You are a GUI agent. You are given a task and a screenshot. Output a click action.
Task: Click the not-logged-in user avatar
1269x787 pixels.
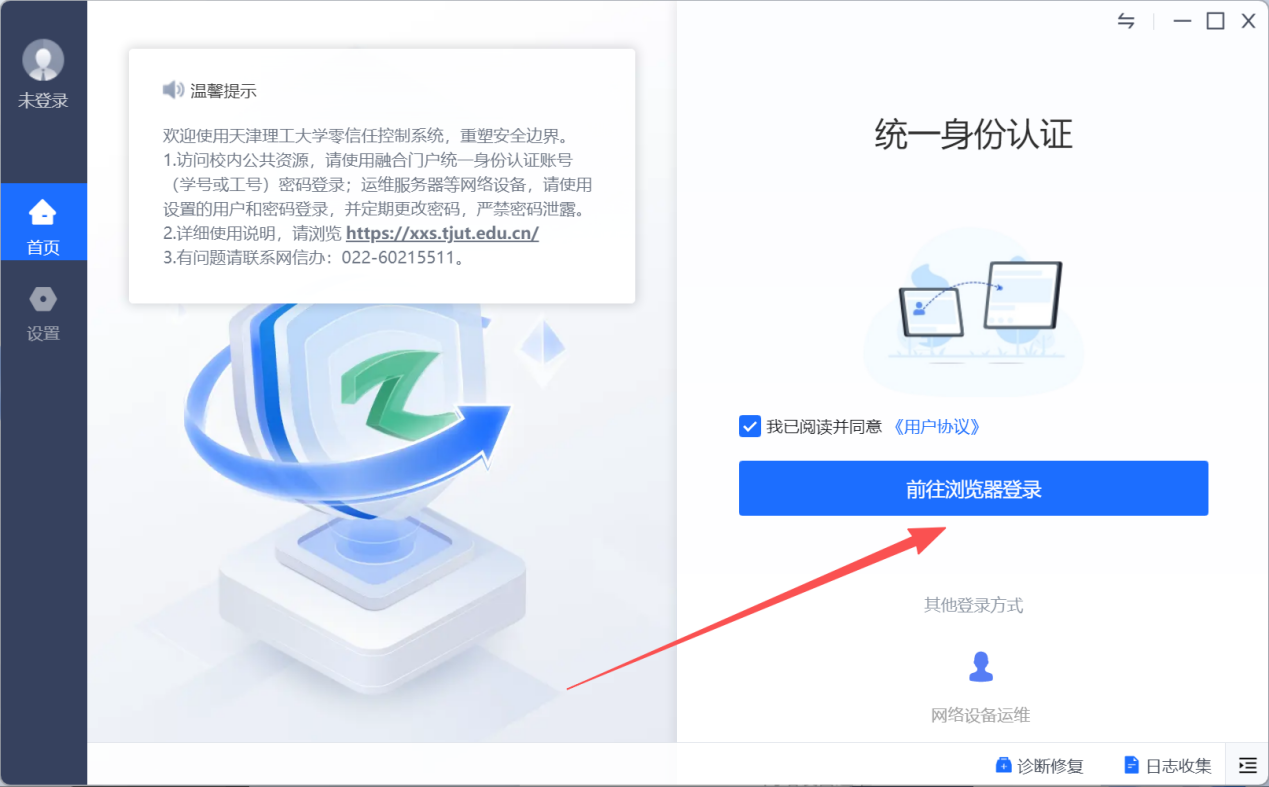tap(43, 60)
